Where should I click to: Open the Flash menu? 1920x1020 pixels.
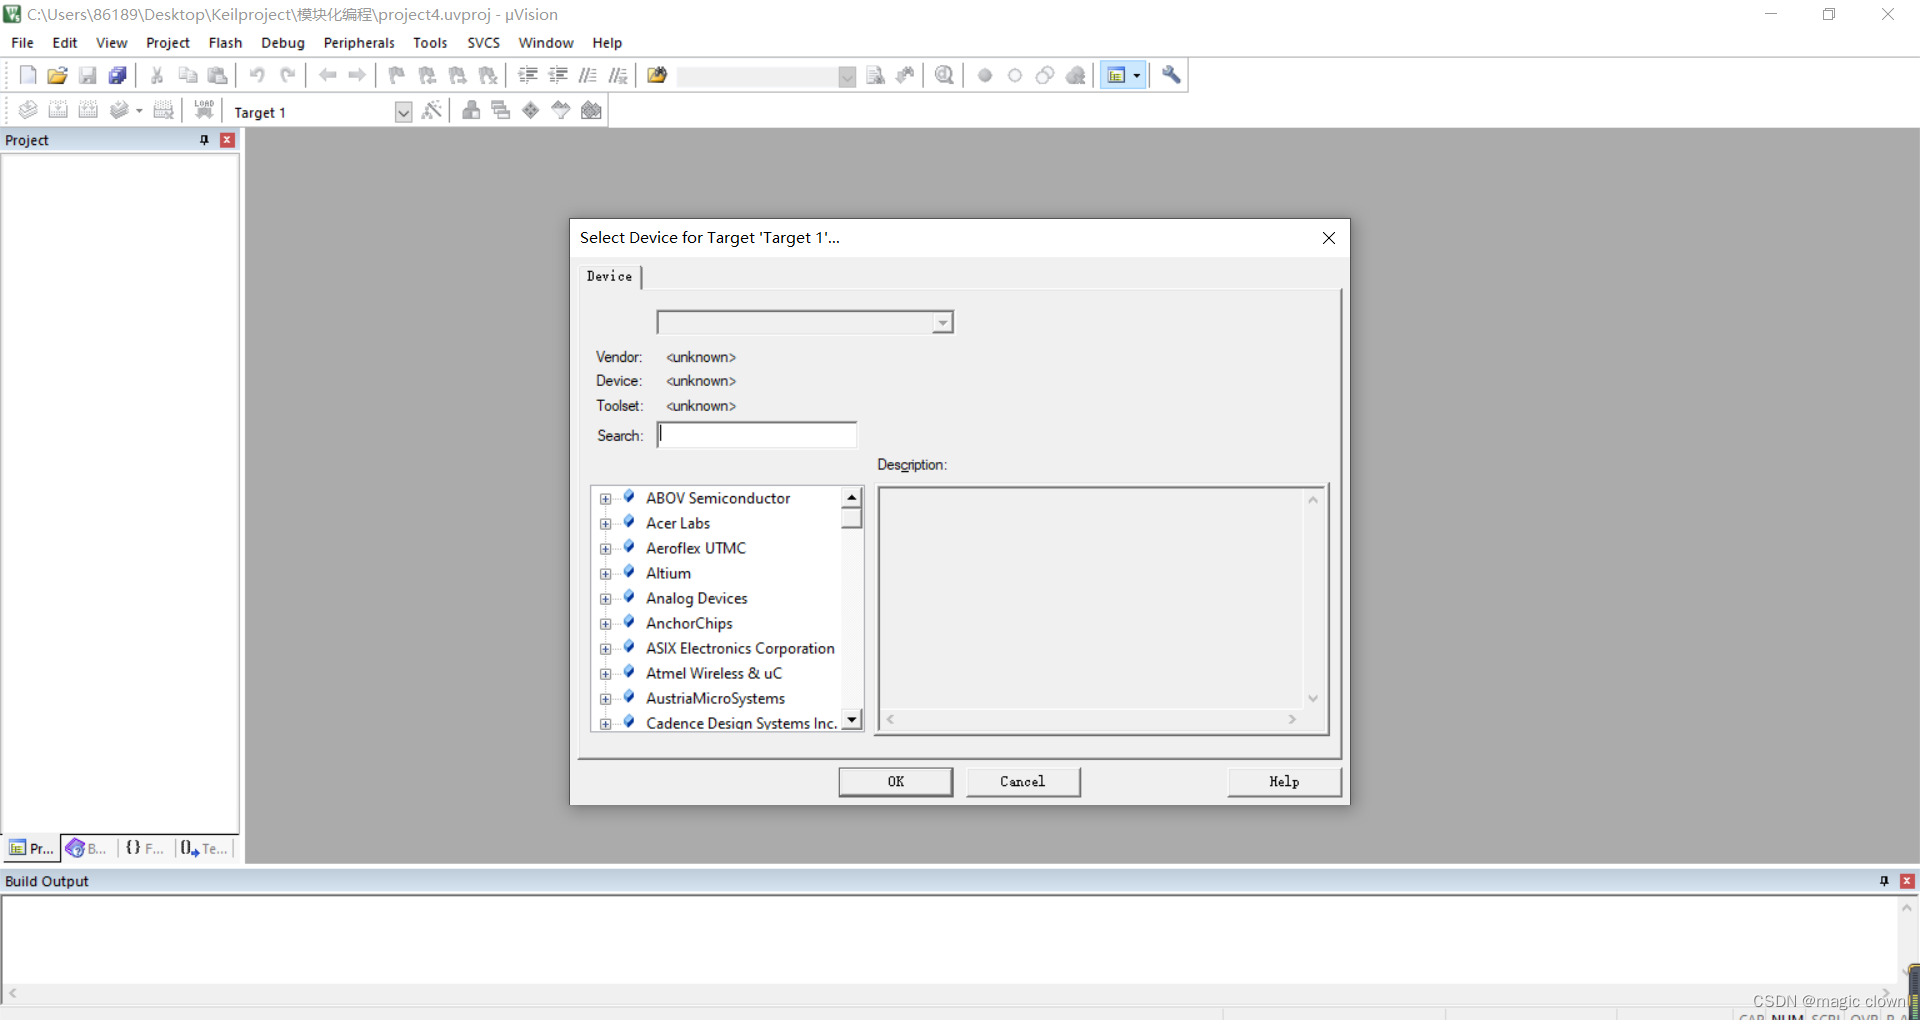click(225, 43)
